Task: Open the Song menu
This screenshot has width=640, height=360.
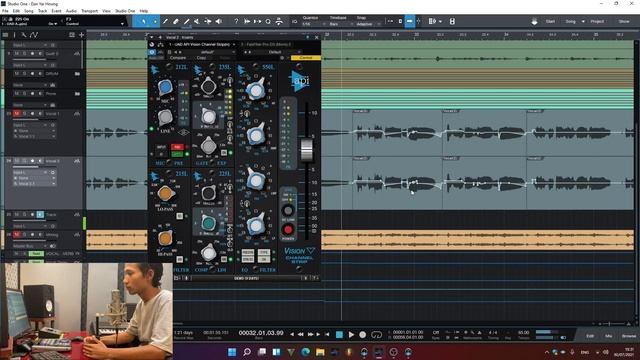Action: pyautogui.click(x=29, y=11)
